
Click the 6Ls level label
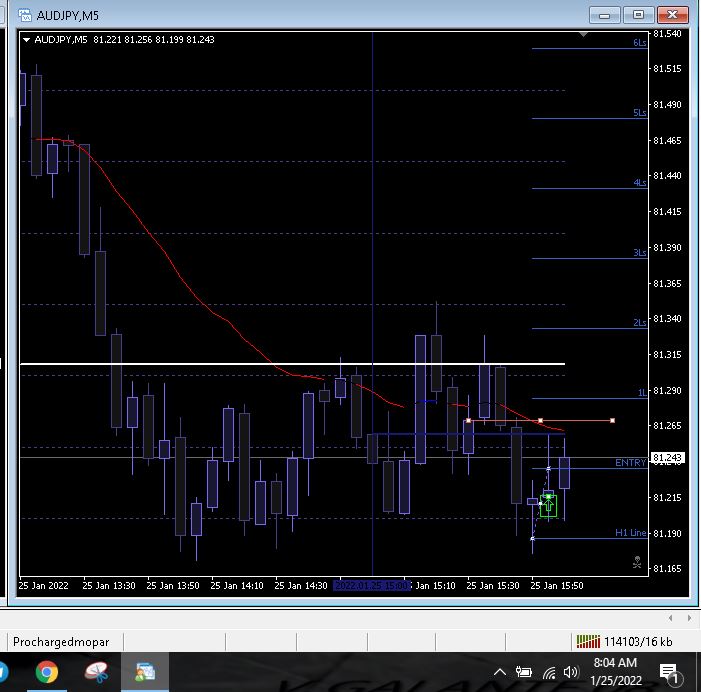[x=640, y=43]
